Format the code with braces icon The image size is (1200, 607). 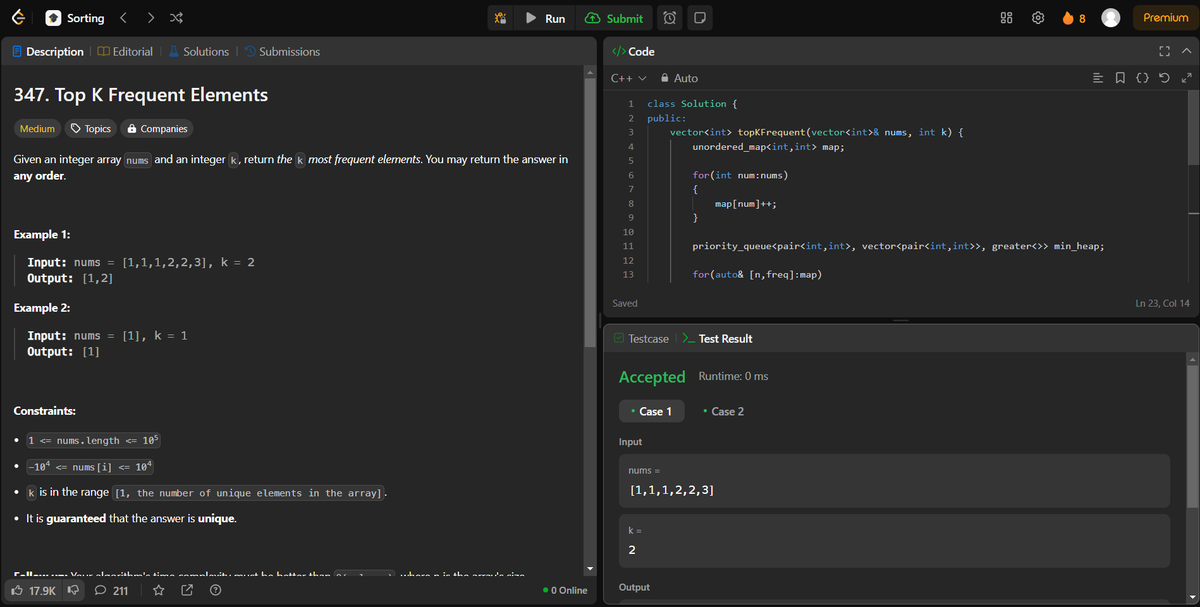point(1141,77)
